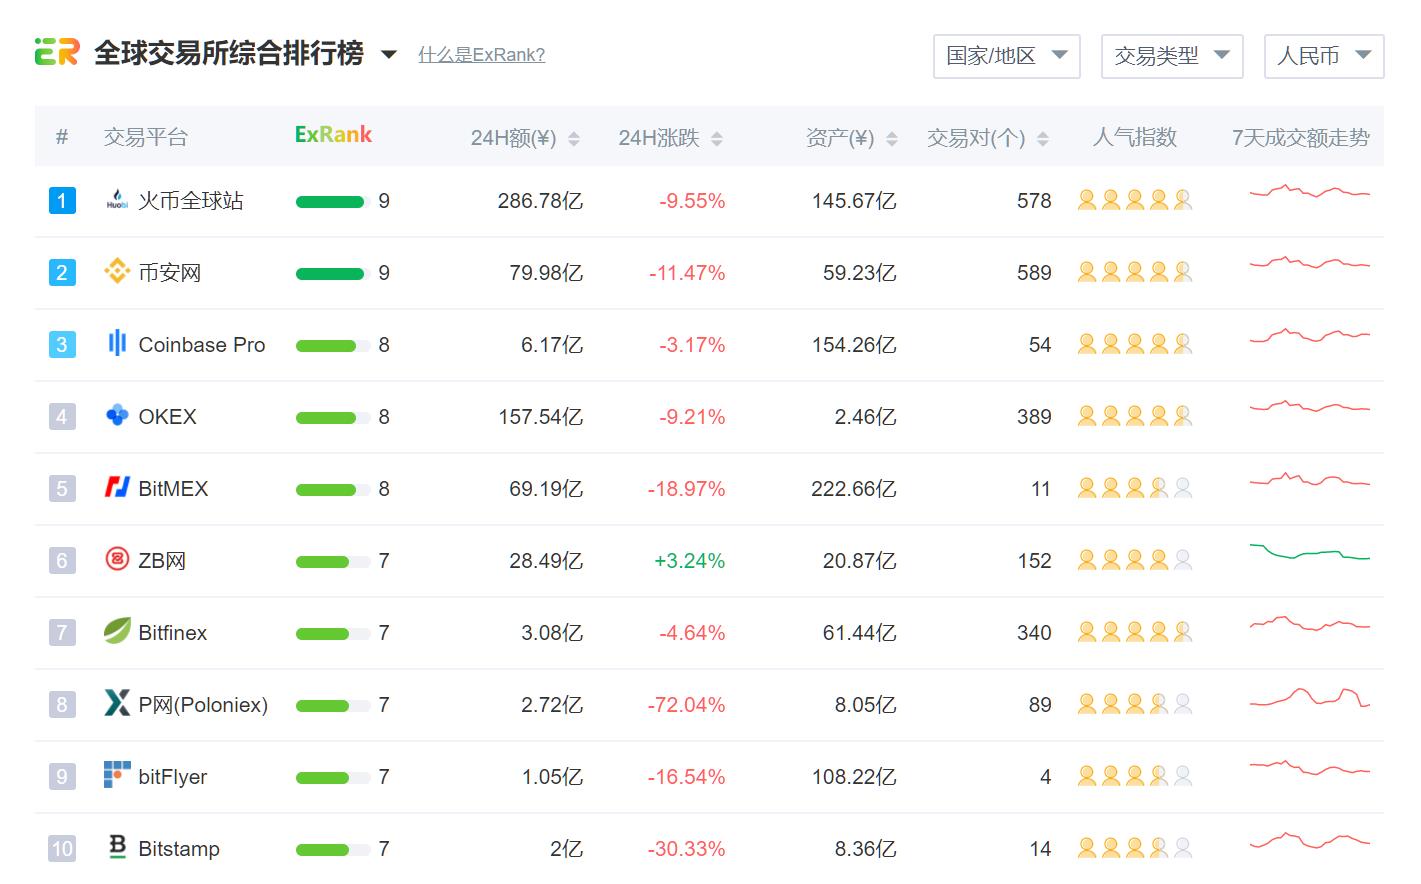Click the 157.54亿 volume value
The width and height of the screenshot is (1421, 884).
click(x=541, y=417)
